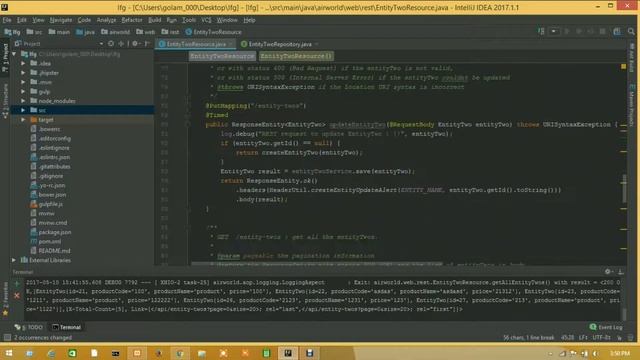This screenshot has height=360, width=640.
Task: Click the scroll-from-source target icon
Action: pyautogui.click(x=111, y=44)
